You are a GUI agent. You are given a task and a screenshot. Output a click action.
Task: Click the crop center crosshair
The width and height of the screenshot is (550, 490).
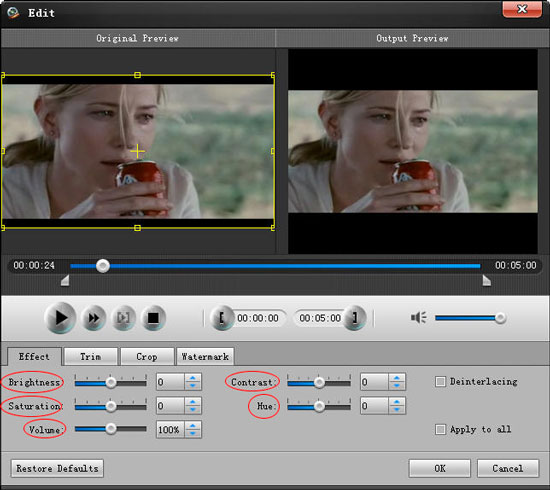click(x=138, y=151)
